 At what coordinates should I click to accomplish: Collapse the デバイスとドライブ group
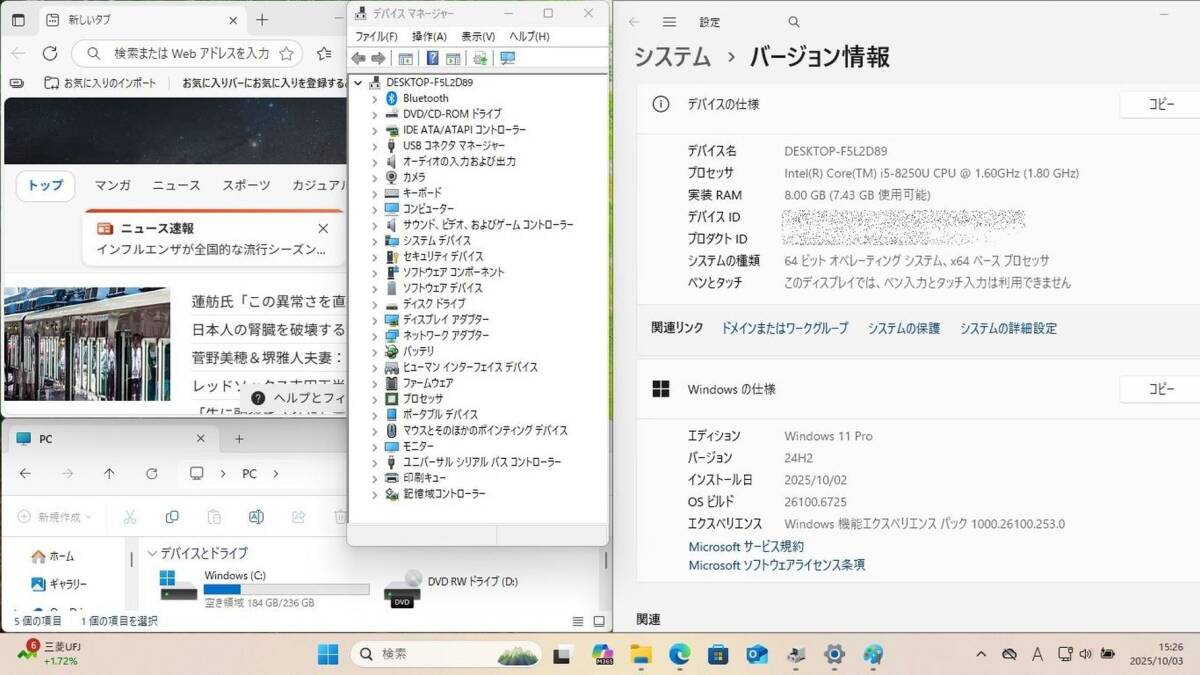pos(152,553)
